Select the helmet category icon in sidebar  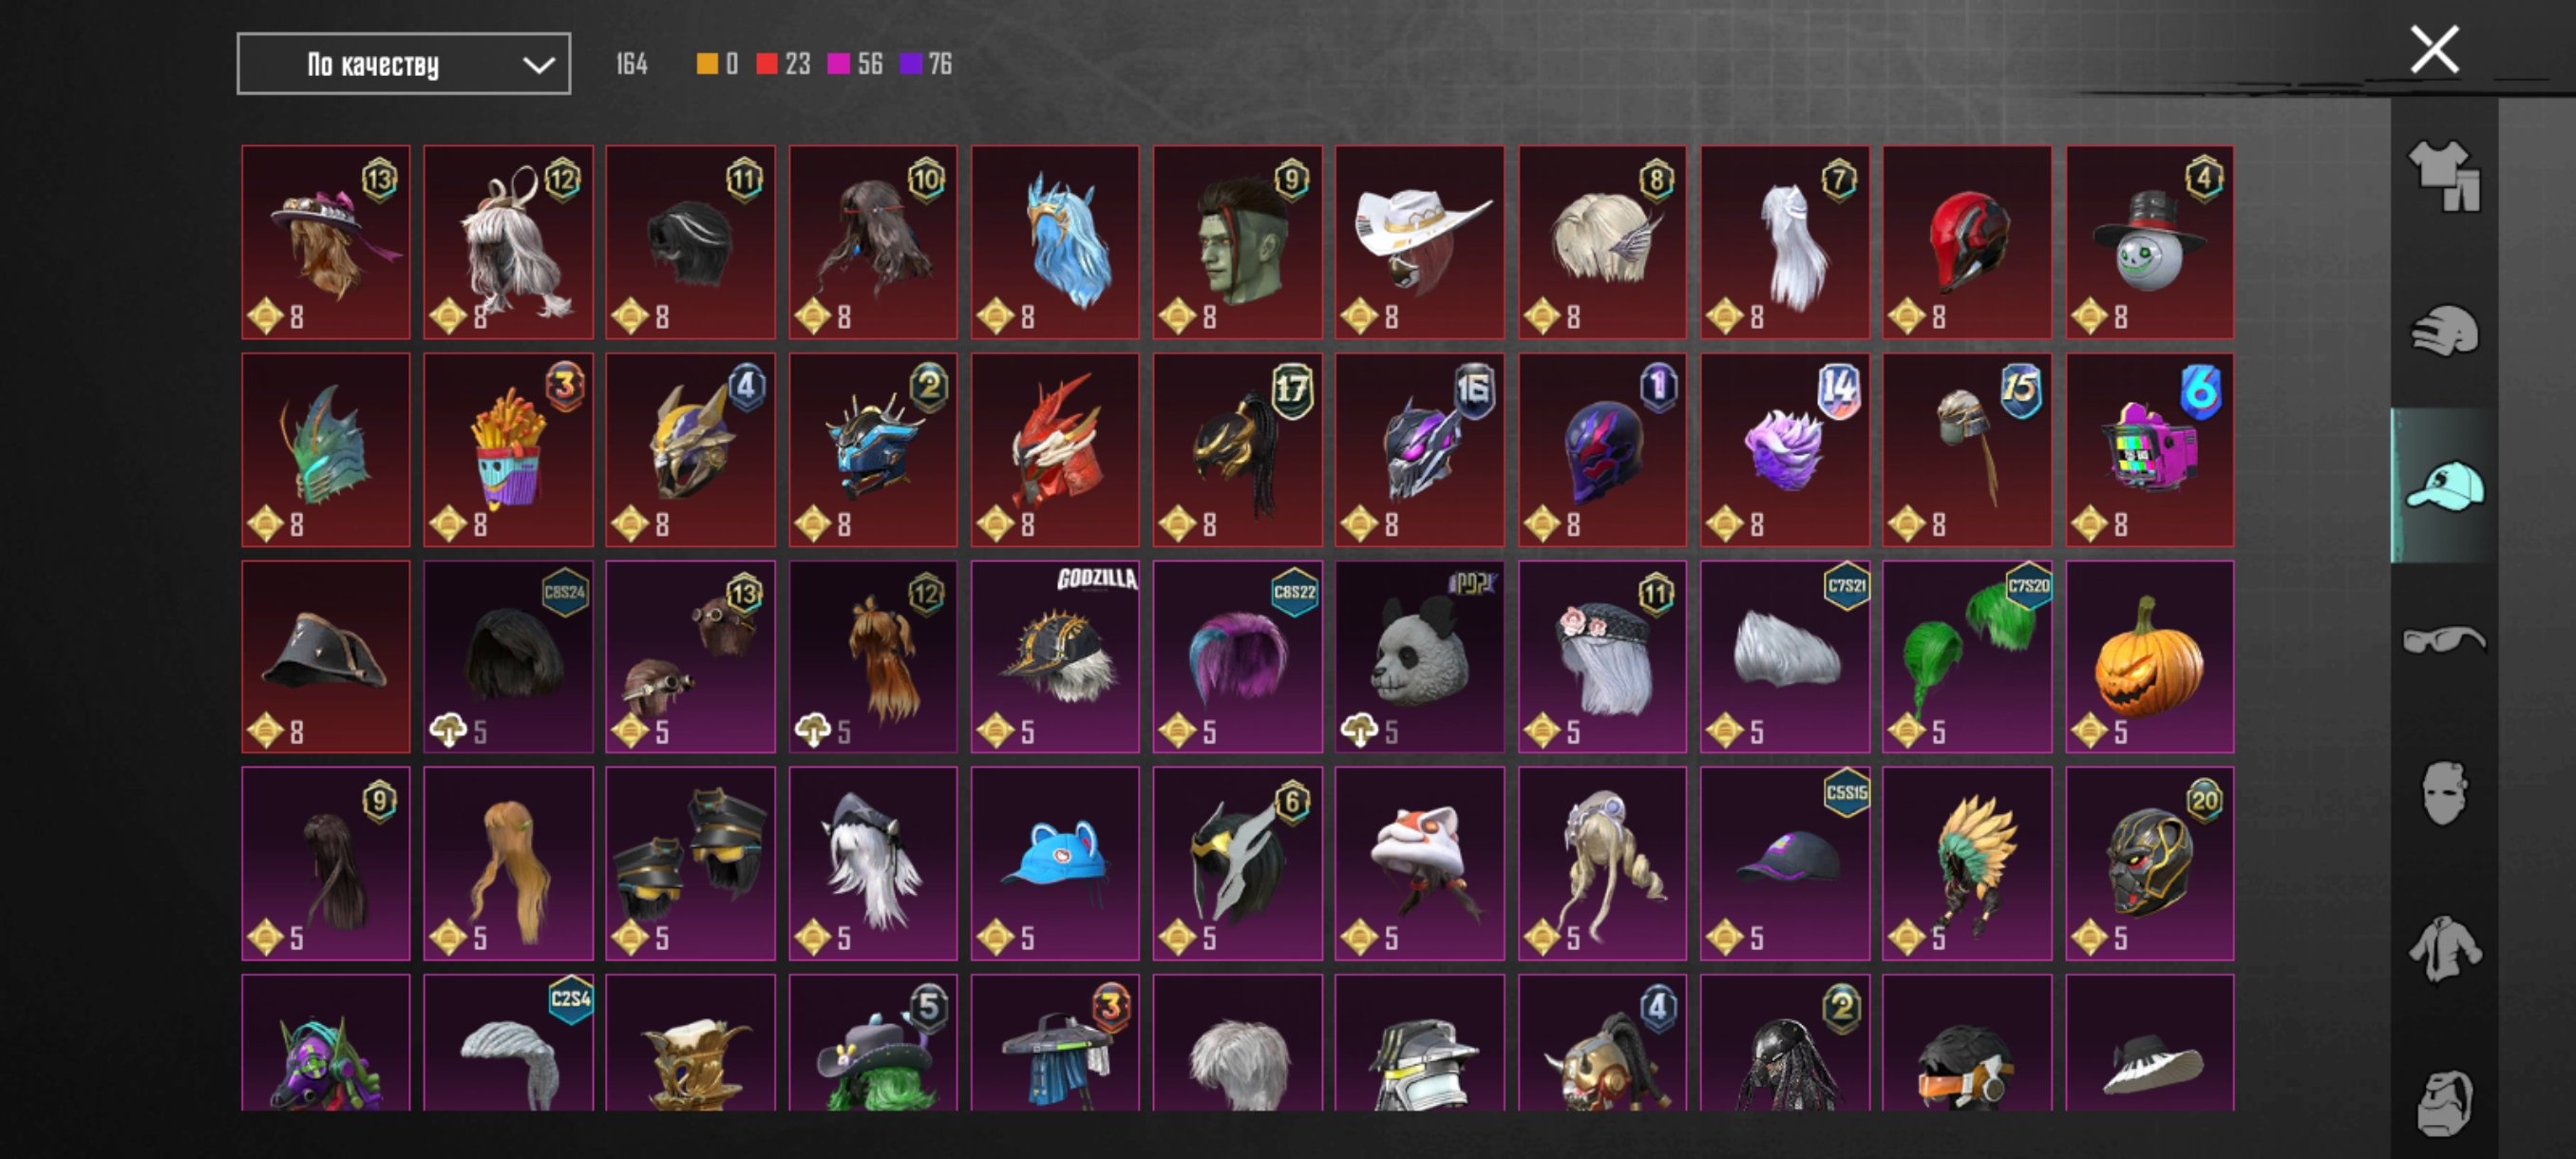[x=2444, y=331]
